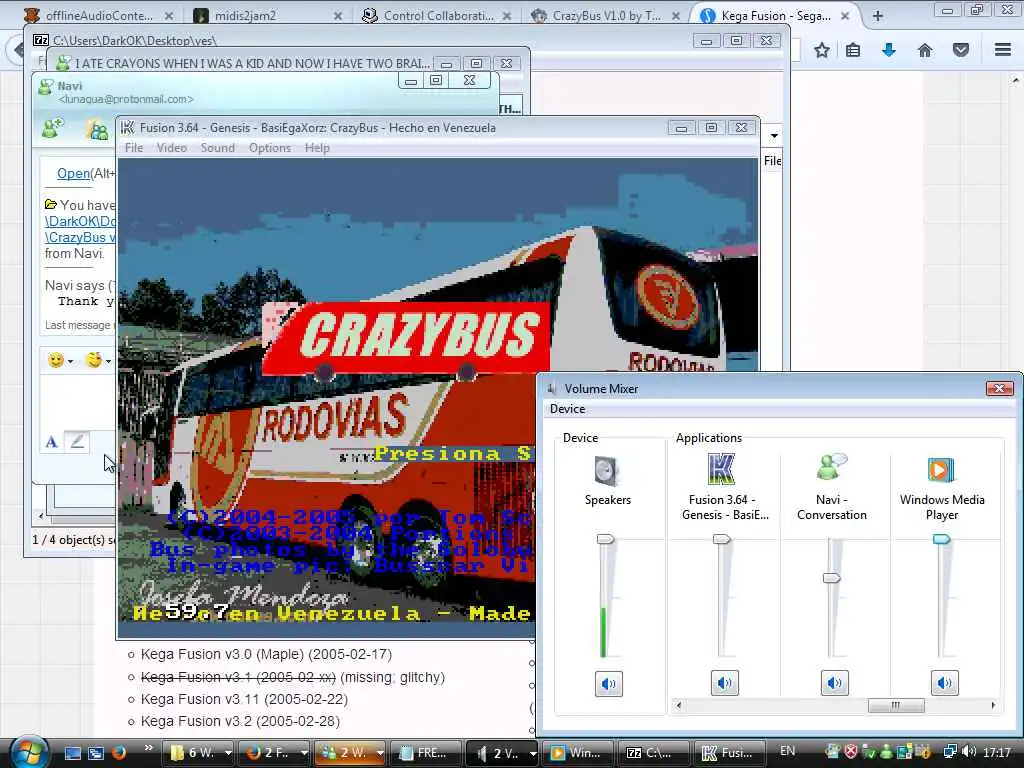Open the File menu in Fusion
This screenshot has width=1024, height=768.
click(x=134, y=148)
